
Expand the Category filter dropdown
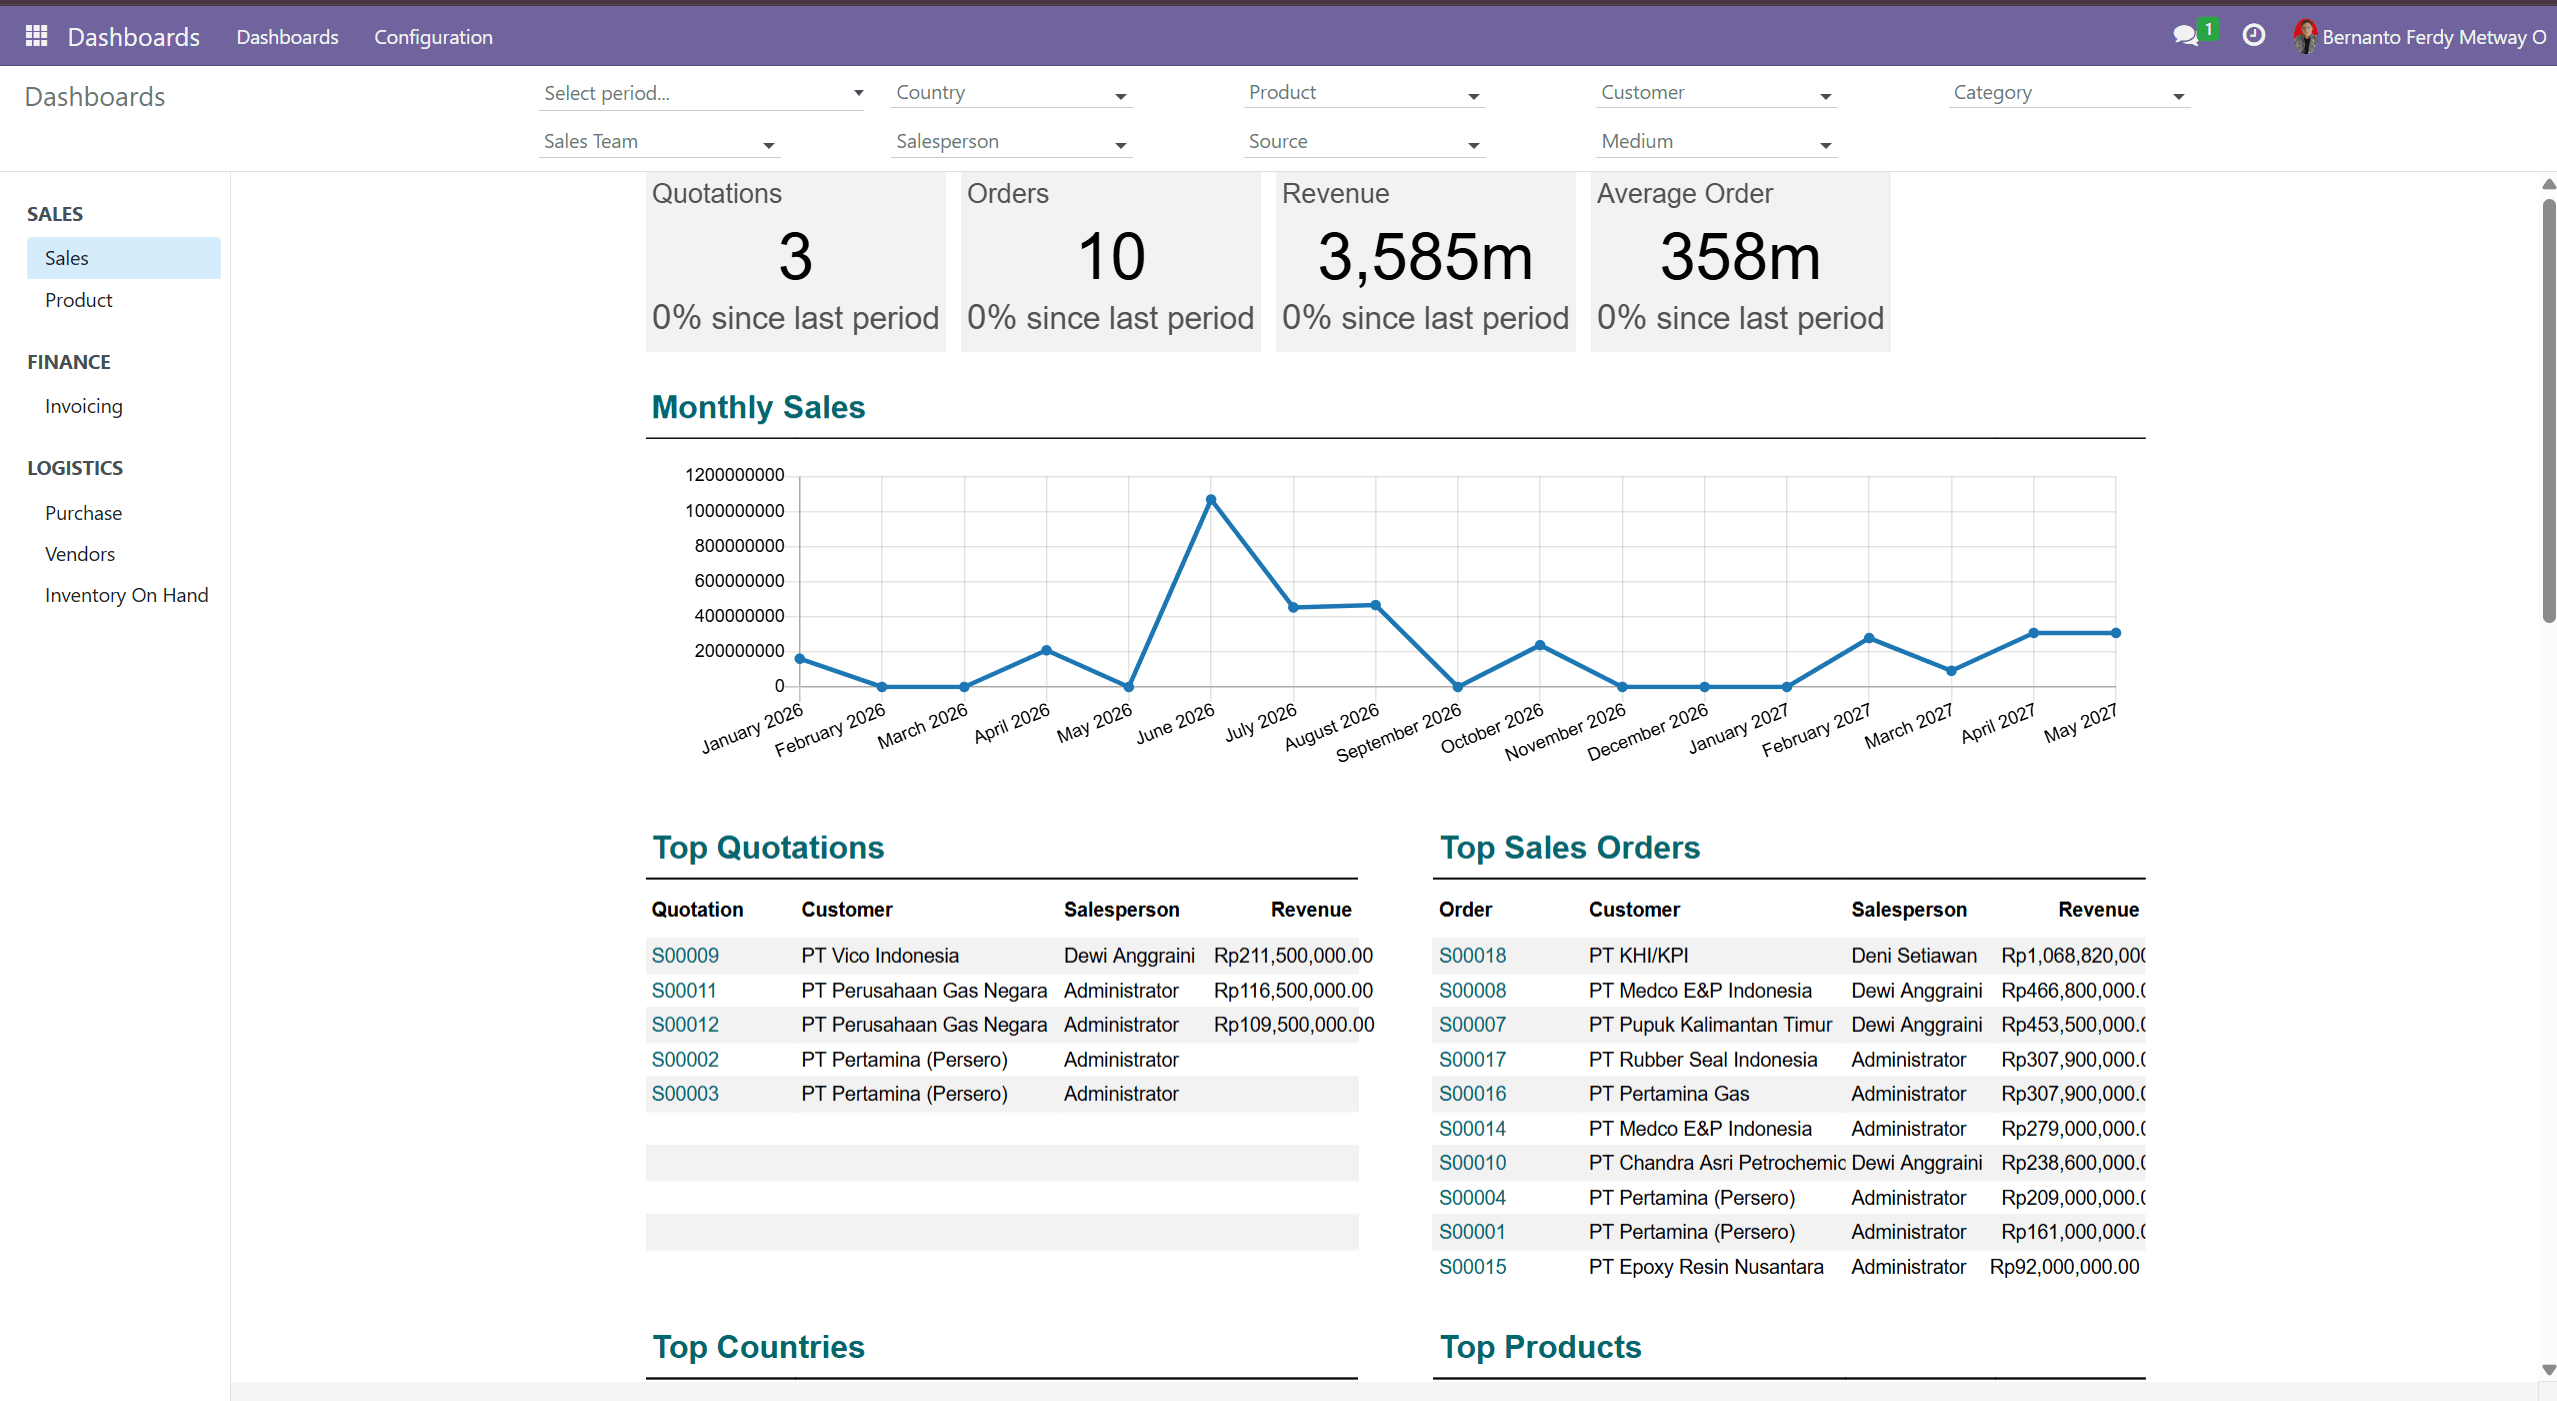pyautogui.click(x=2069, y=93)
